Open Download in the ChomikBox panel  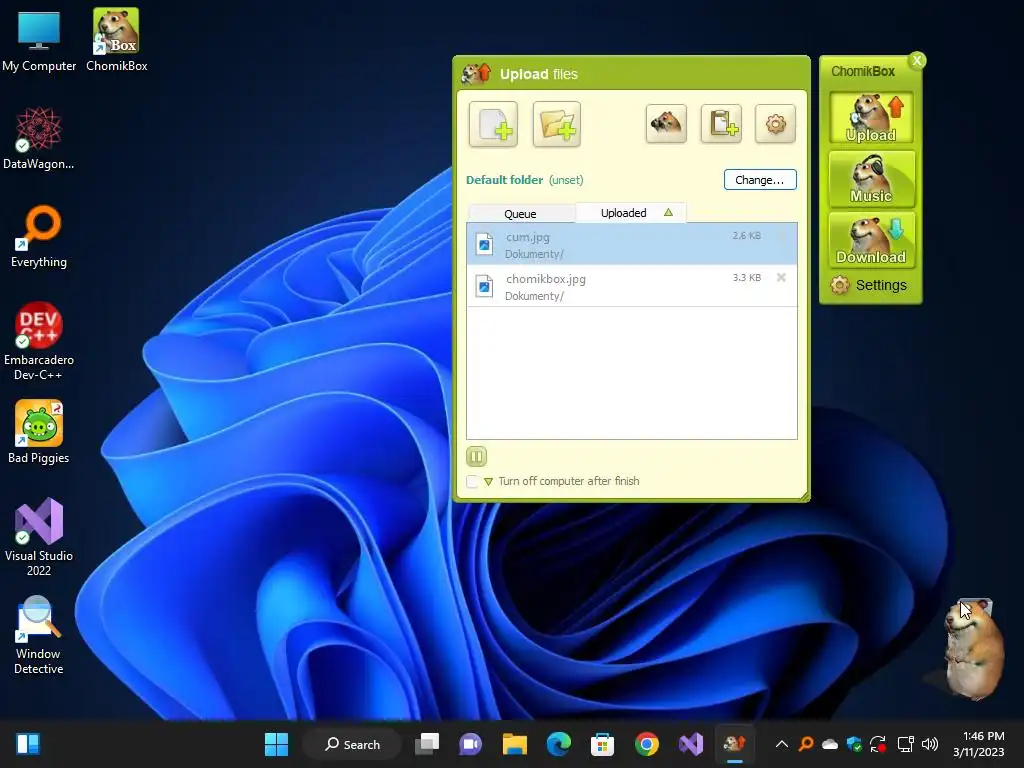871,240
